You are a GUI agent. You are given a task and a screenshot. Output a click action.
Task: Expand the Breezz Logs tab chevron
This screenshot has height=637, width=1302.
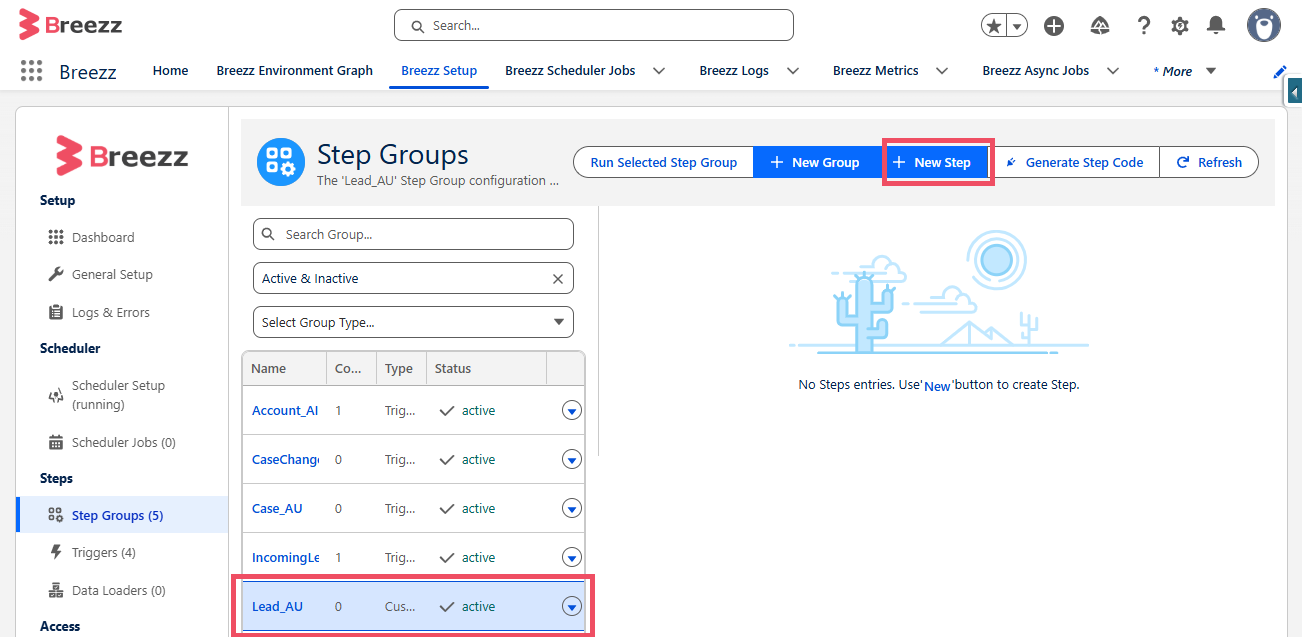793,71
